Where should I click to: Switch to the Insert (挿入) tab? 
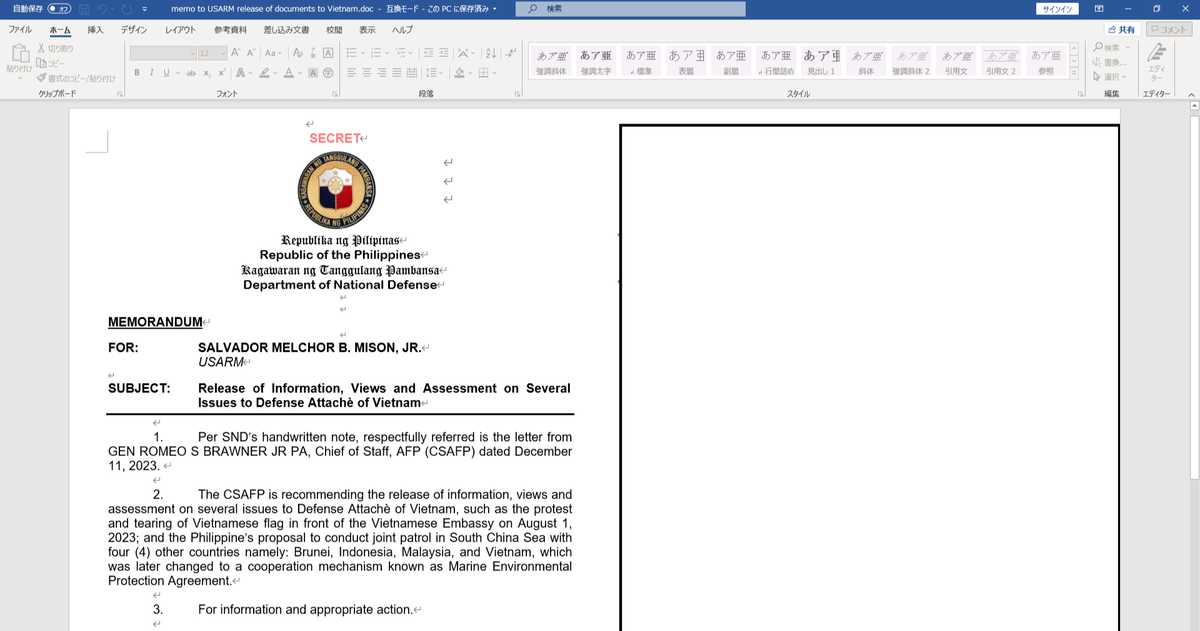96,30
